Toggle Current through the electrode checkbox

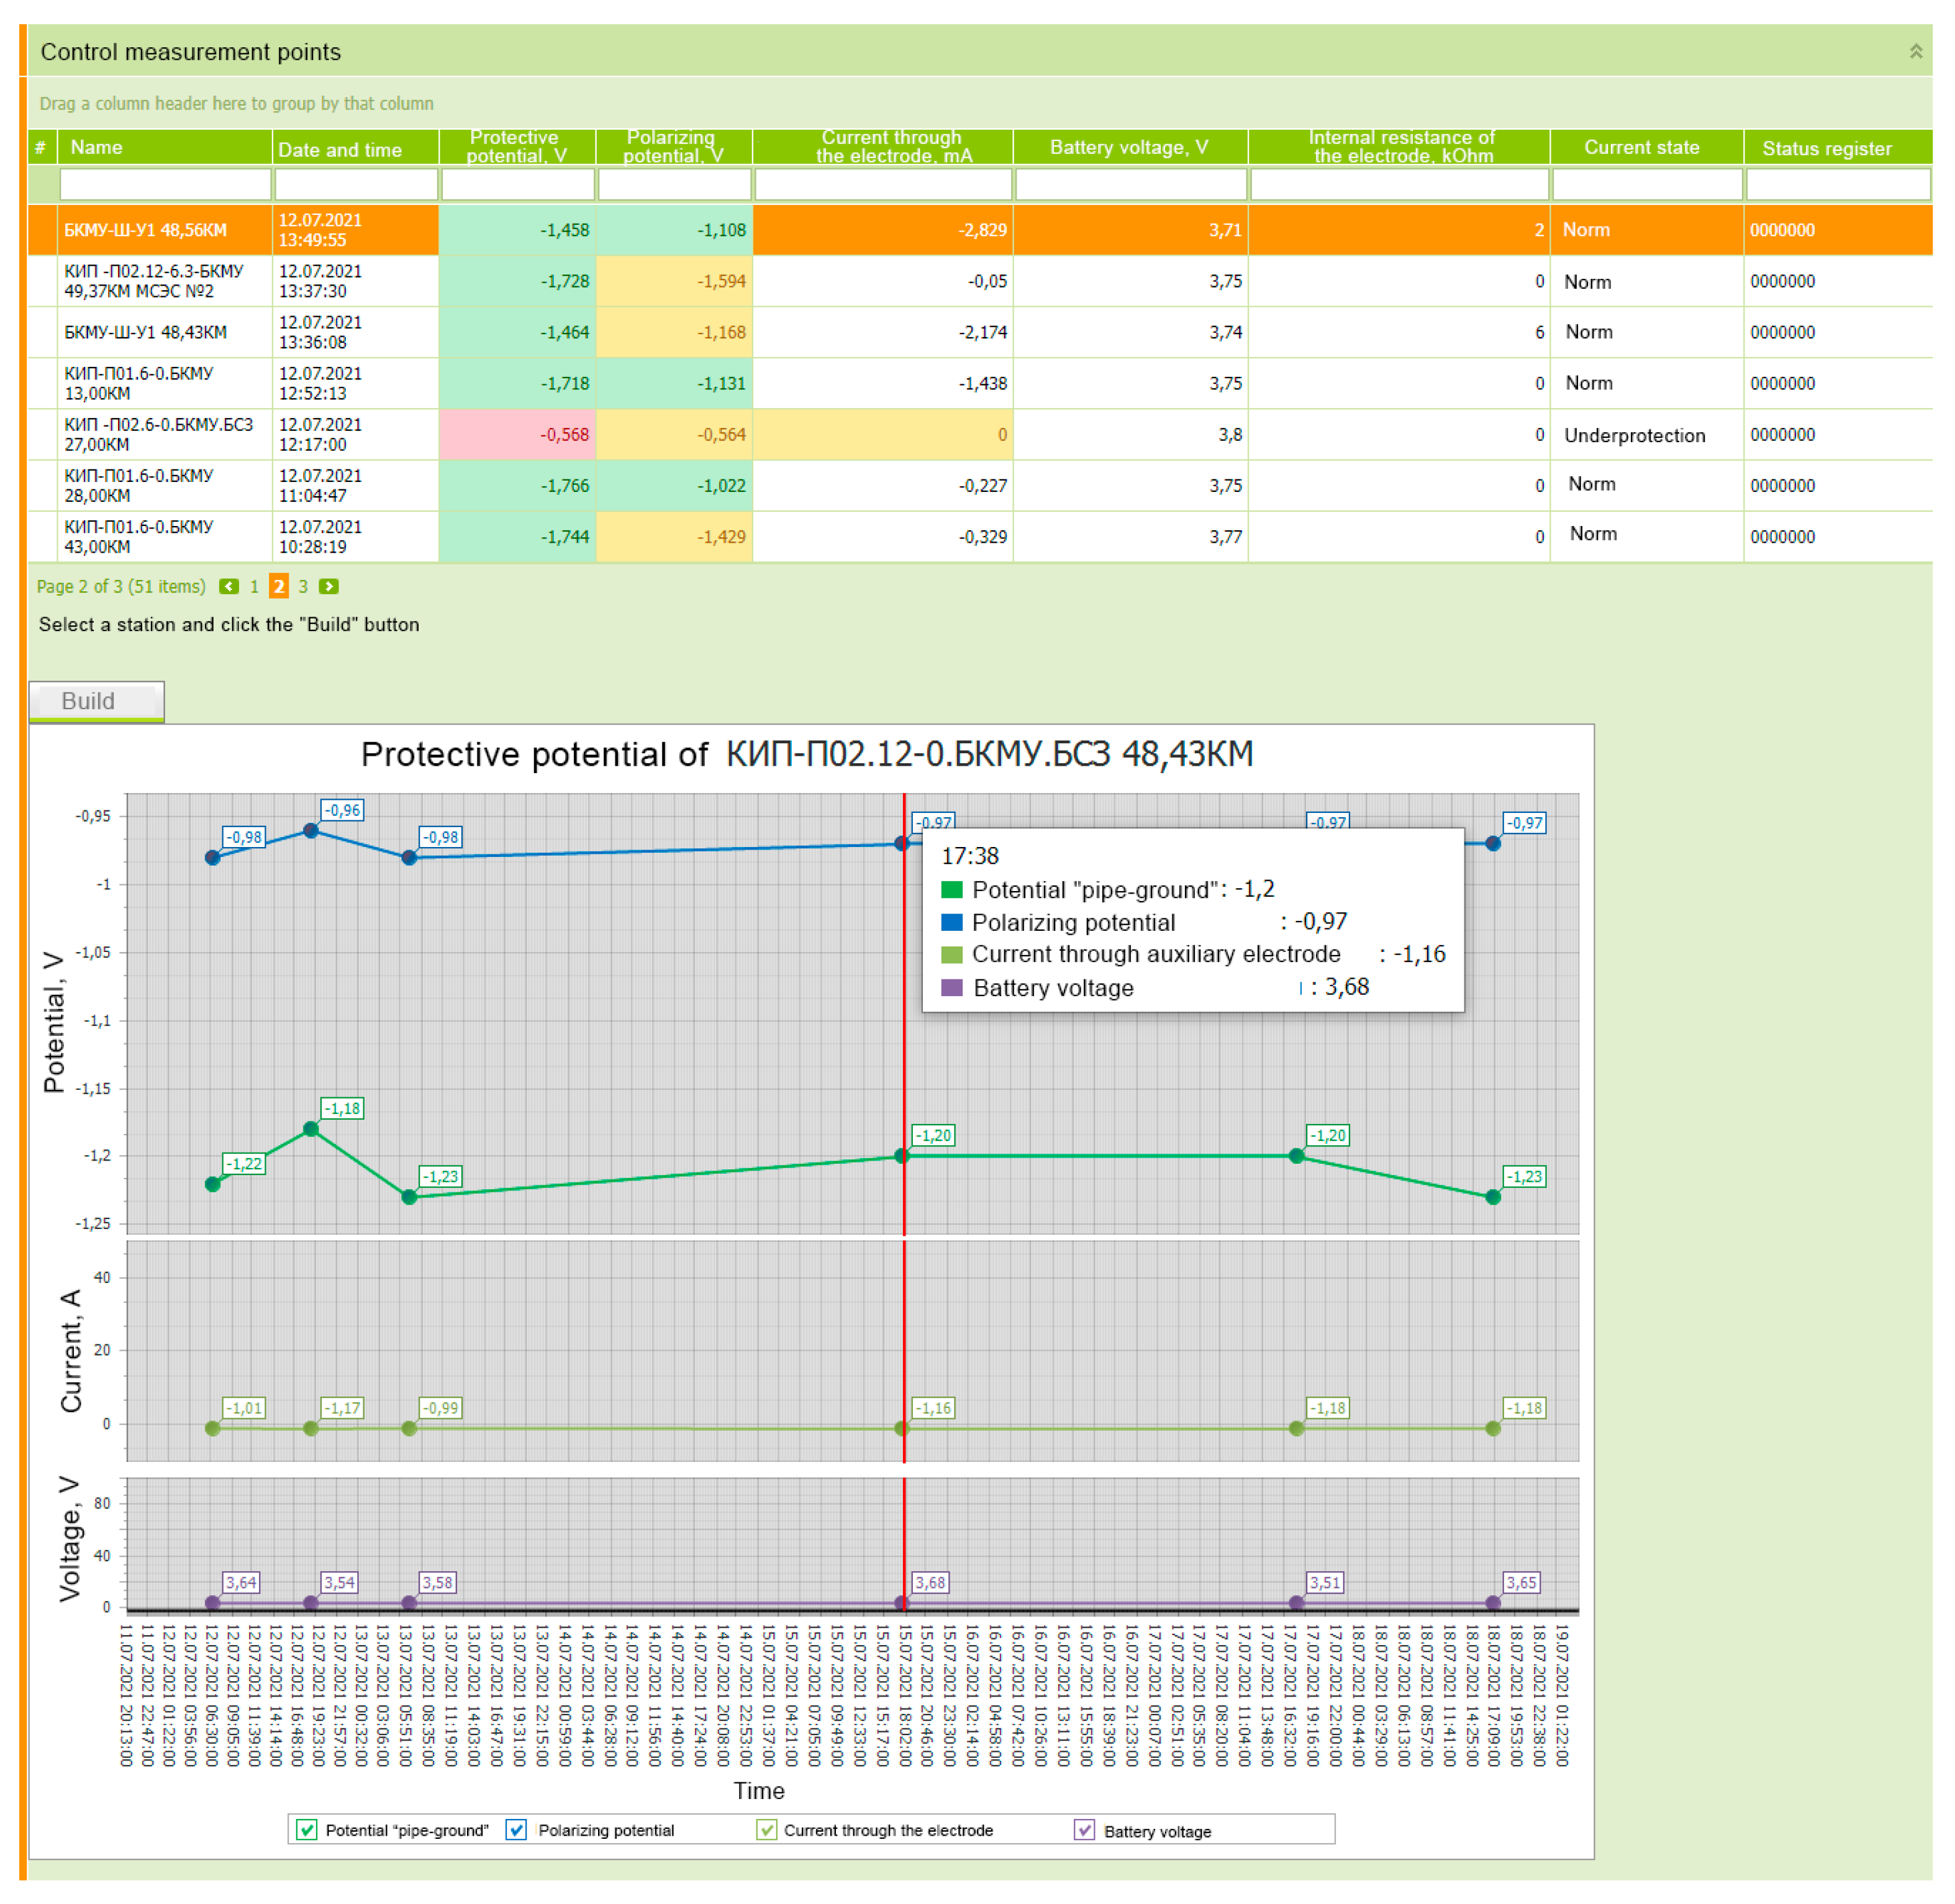766,1829
